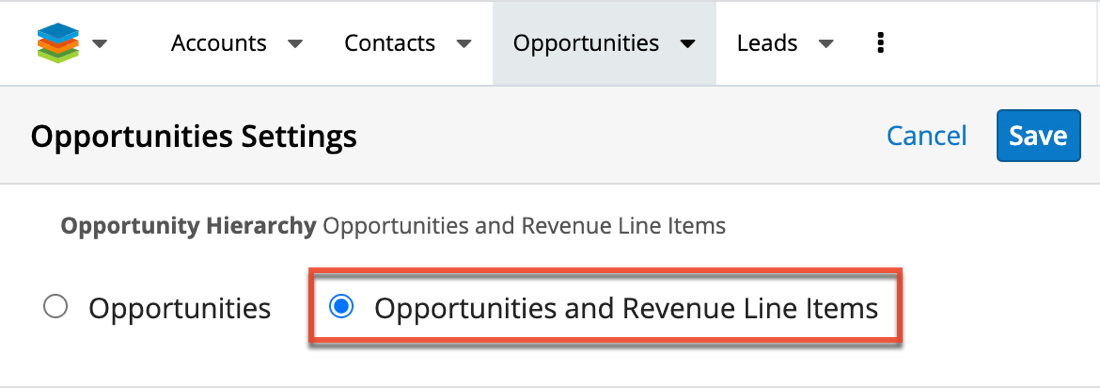Go to the Contacts module tab
1100x388 pixels.
pos(389,44)
